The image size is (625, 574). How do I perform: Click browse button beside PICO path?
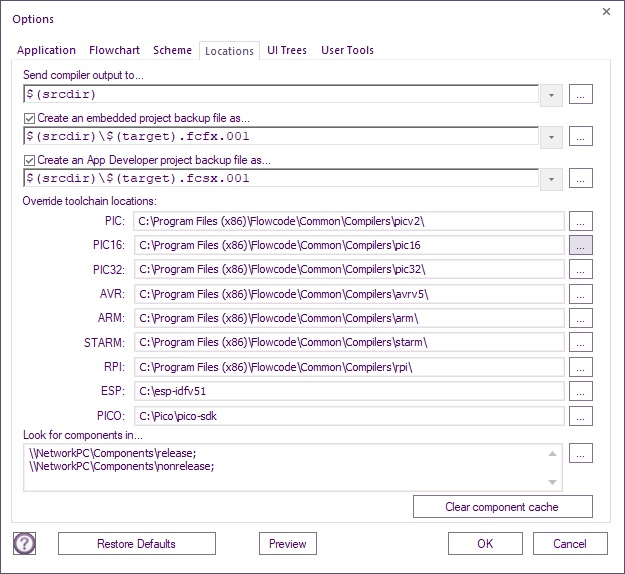[x=580, y=416]
